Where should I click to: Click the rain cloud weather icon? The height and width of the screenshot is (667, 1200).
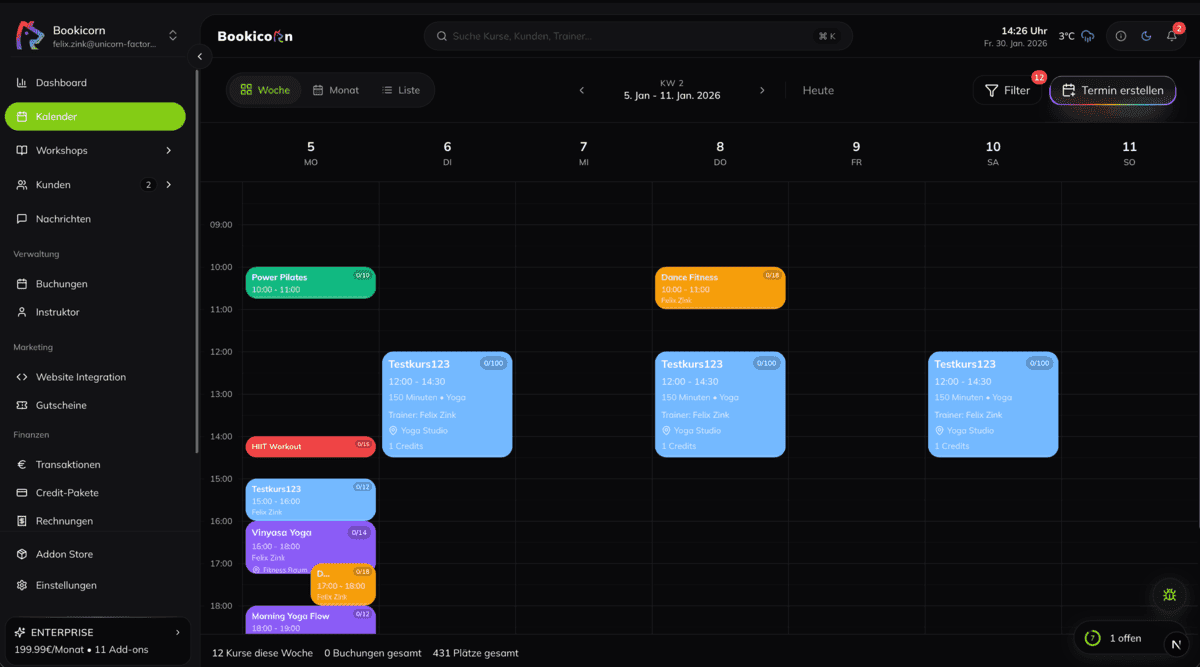pyautogui.click(x=1088, y=36)
